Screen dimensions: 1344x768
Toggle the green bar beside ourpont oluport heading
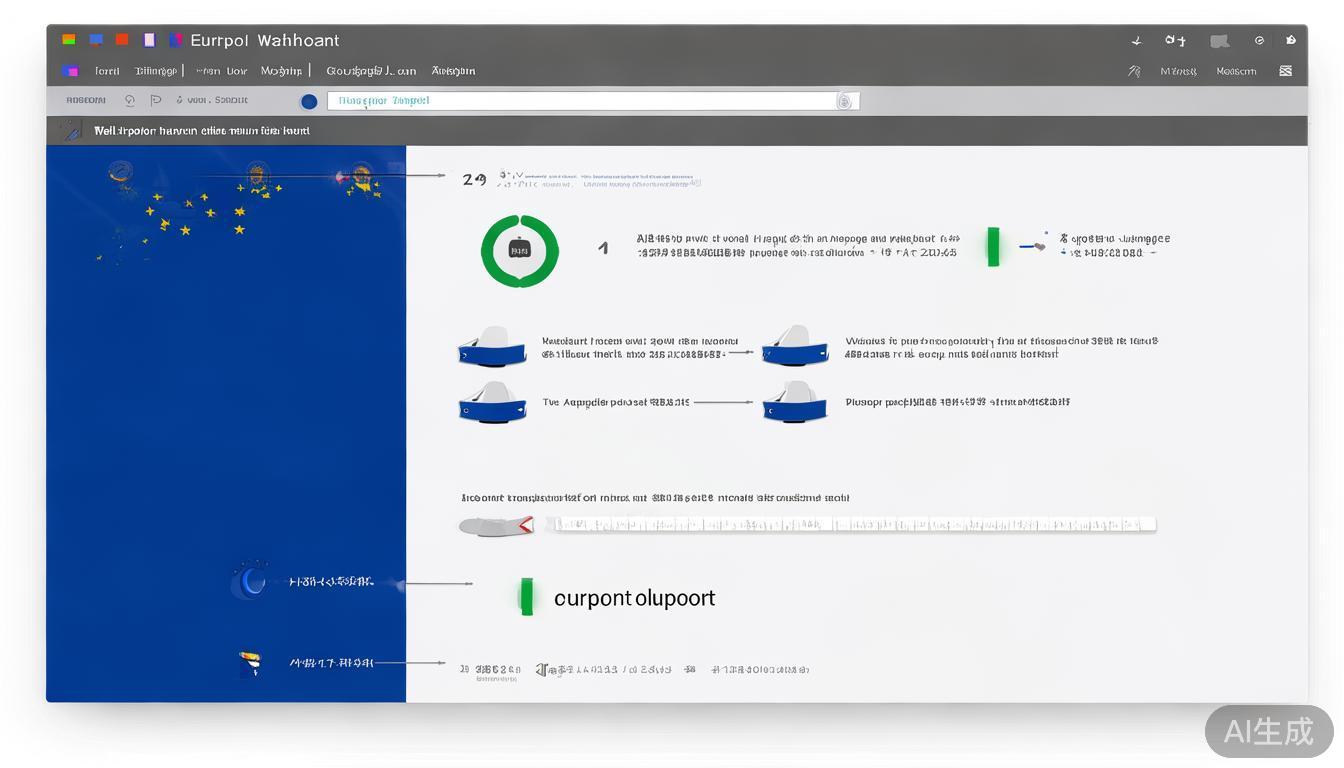pos(527,596)
